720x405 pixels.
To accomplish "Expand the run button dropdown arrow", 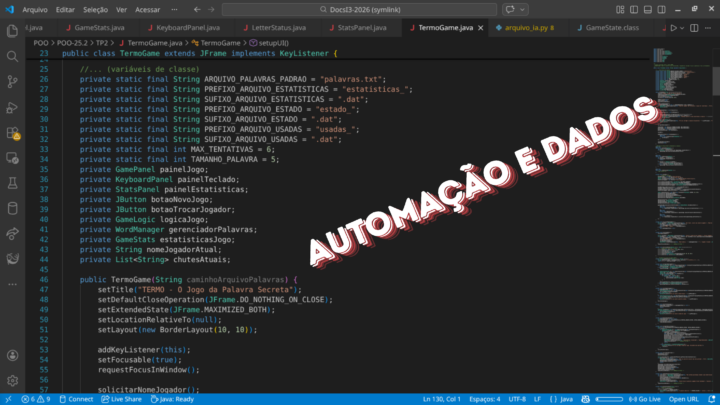I will pos(683,29).
